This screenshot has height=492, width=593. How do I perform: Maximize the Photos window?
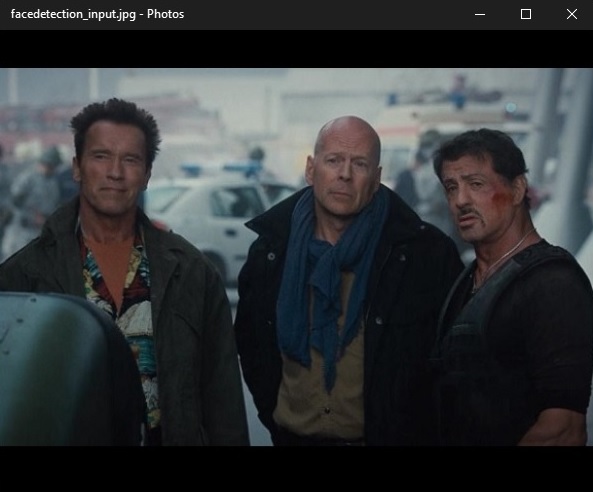pos(526,14)
